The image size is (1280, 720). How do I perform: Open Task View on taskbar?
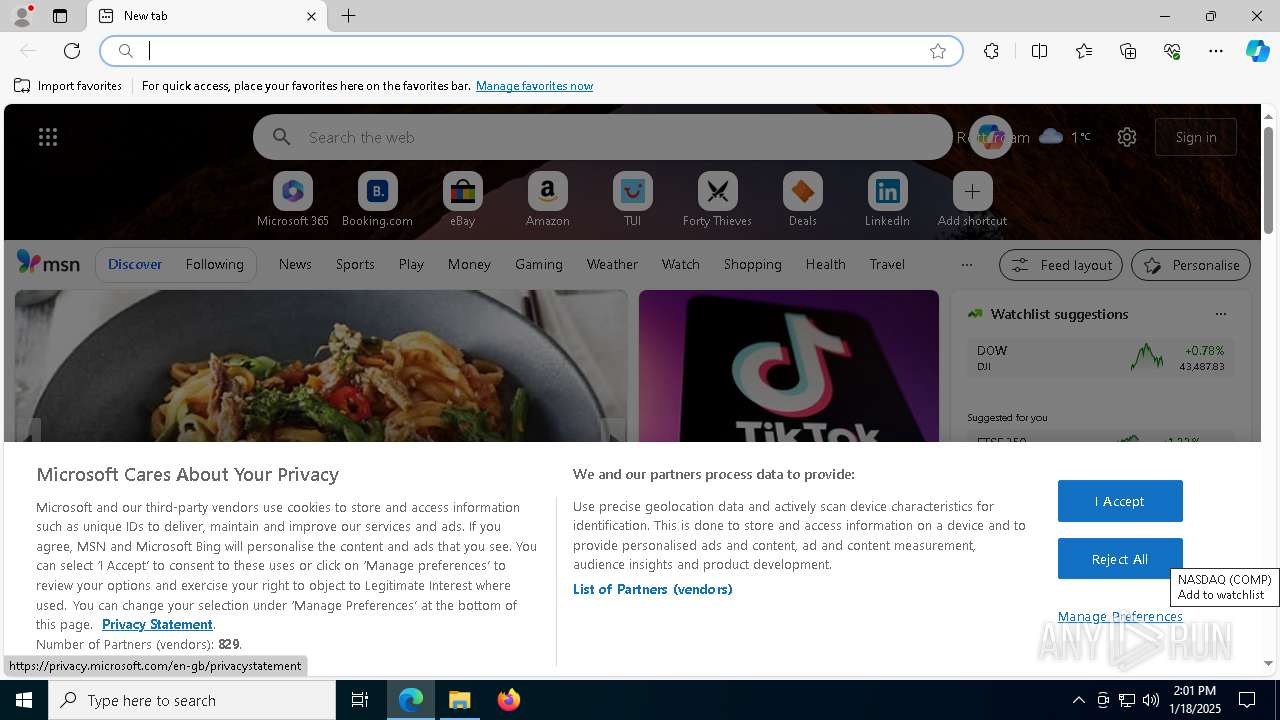pyautogui.click(x=360, y=700)
